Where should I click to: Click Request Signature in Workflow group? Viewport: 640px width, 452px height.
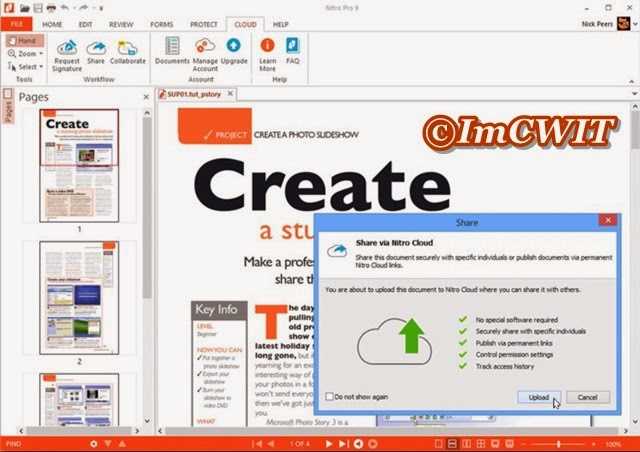67,56
